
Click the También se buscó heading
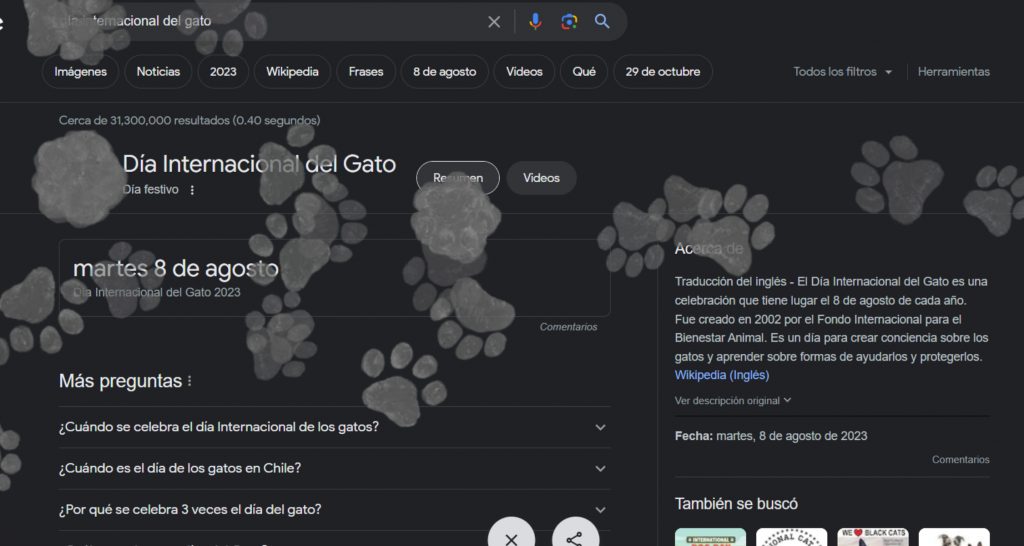pos(736,504)
